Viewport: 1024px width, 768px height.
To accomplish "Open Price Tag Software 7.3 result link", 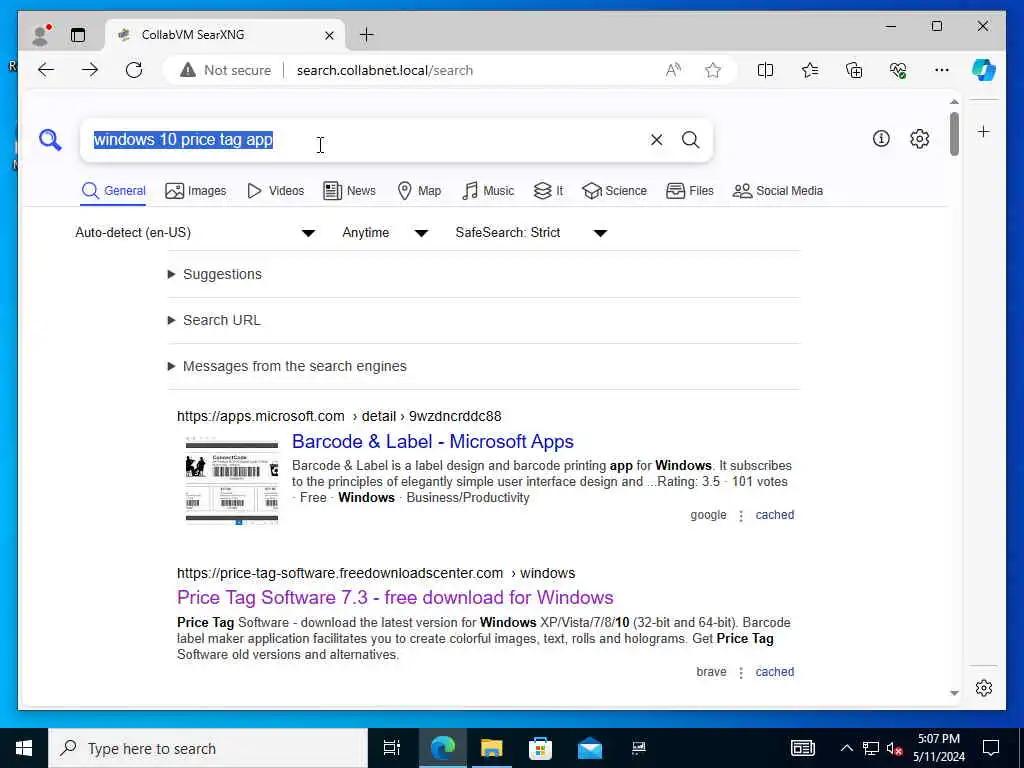I will click(x=395, y=598).
